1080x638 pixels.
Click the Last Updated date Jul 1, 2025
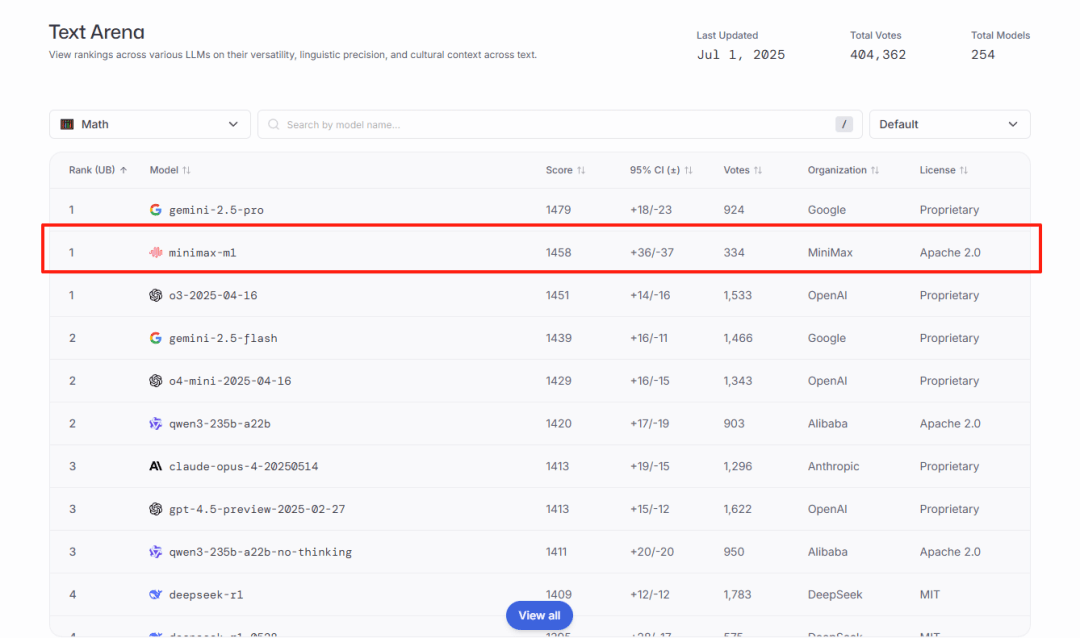(741, 55)
